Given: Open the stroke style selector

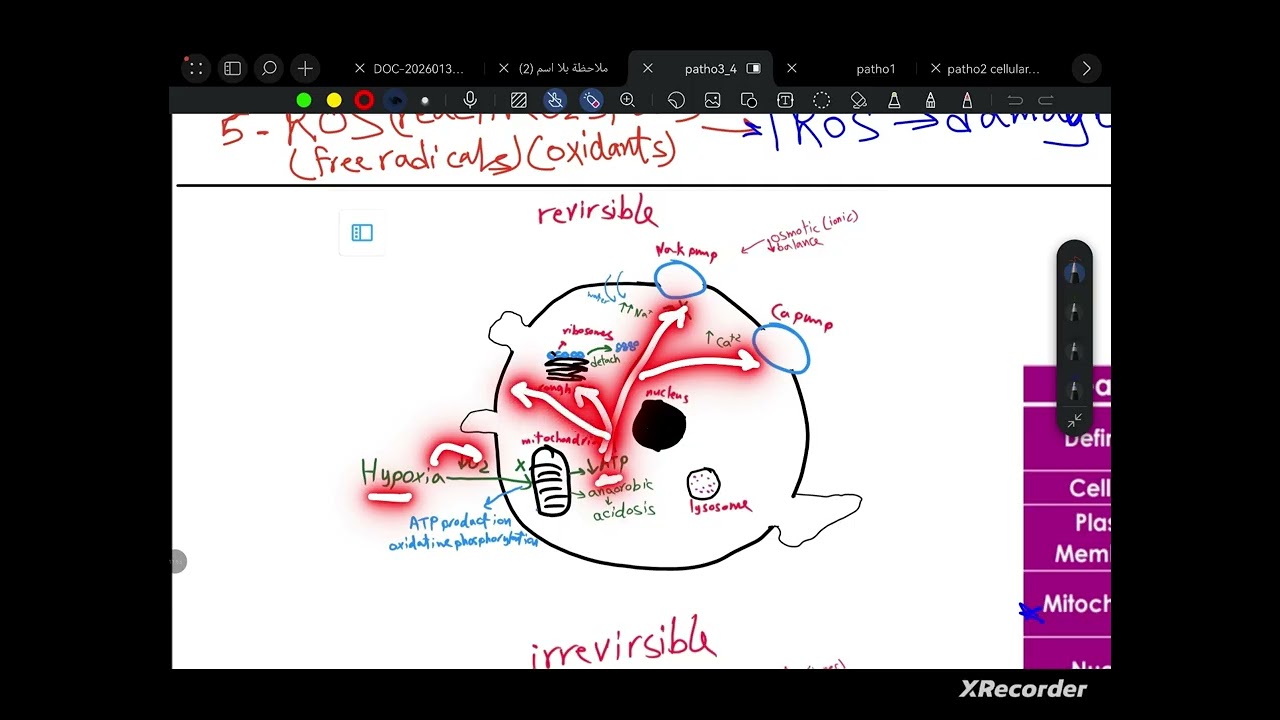Looking at the screenshot, I should pyautogui.click(x=395, y=100).
